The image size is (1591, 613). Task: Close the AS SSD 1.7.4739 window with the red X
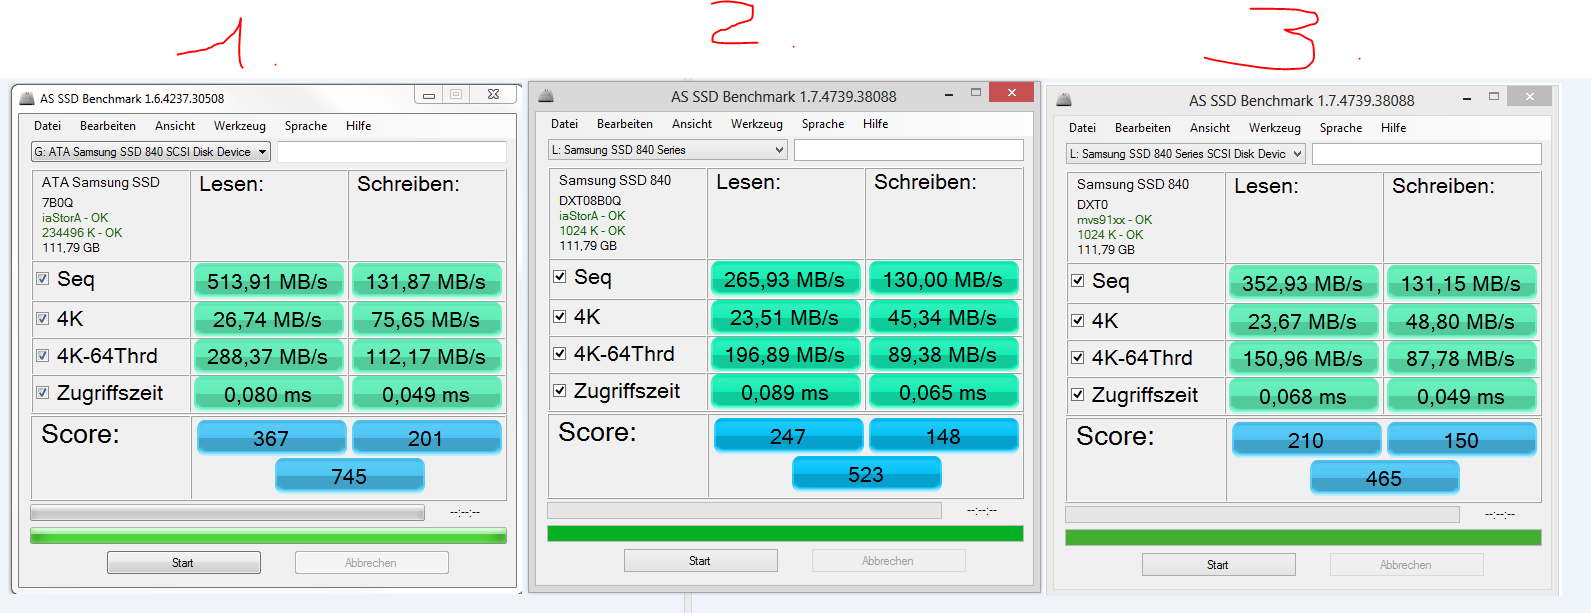(x=1011, y=92)
